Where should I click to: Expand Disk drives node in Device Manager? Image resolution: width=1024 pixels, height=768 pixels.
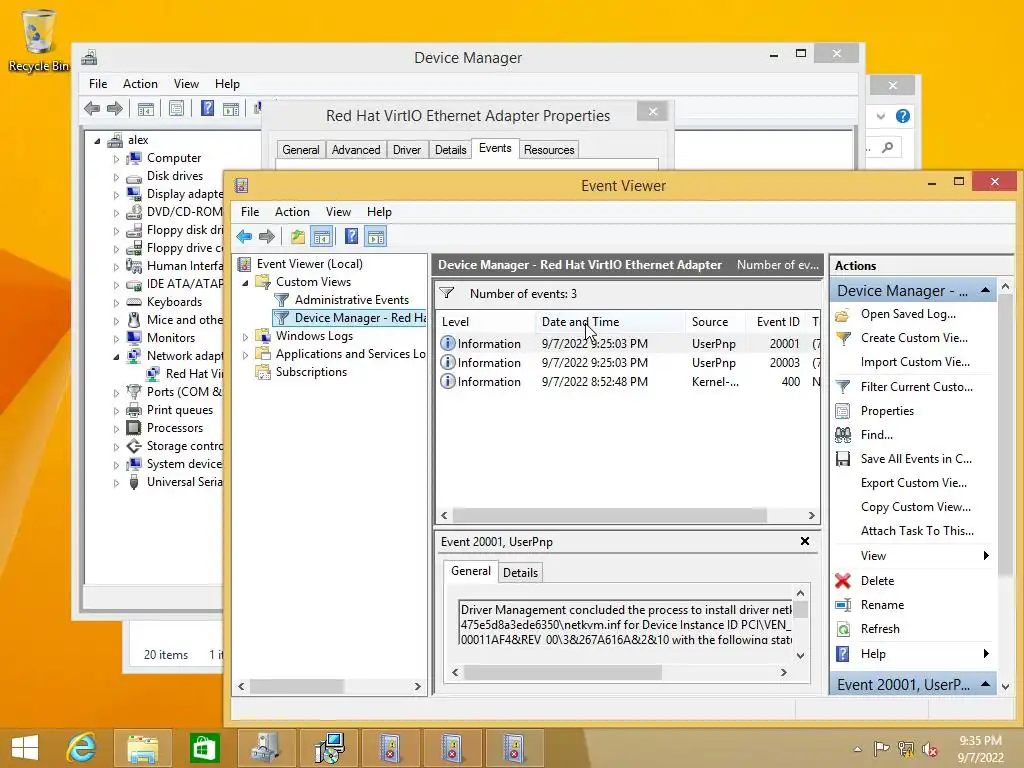pos(116,176)
